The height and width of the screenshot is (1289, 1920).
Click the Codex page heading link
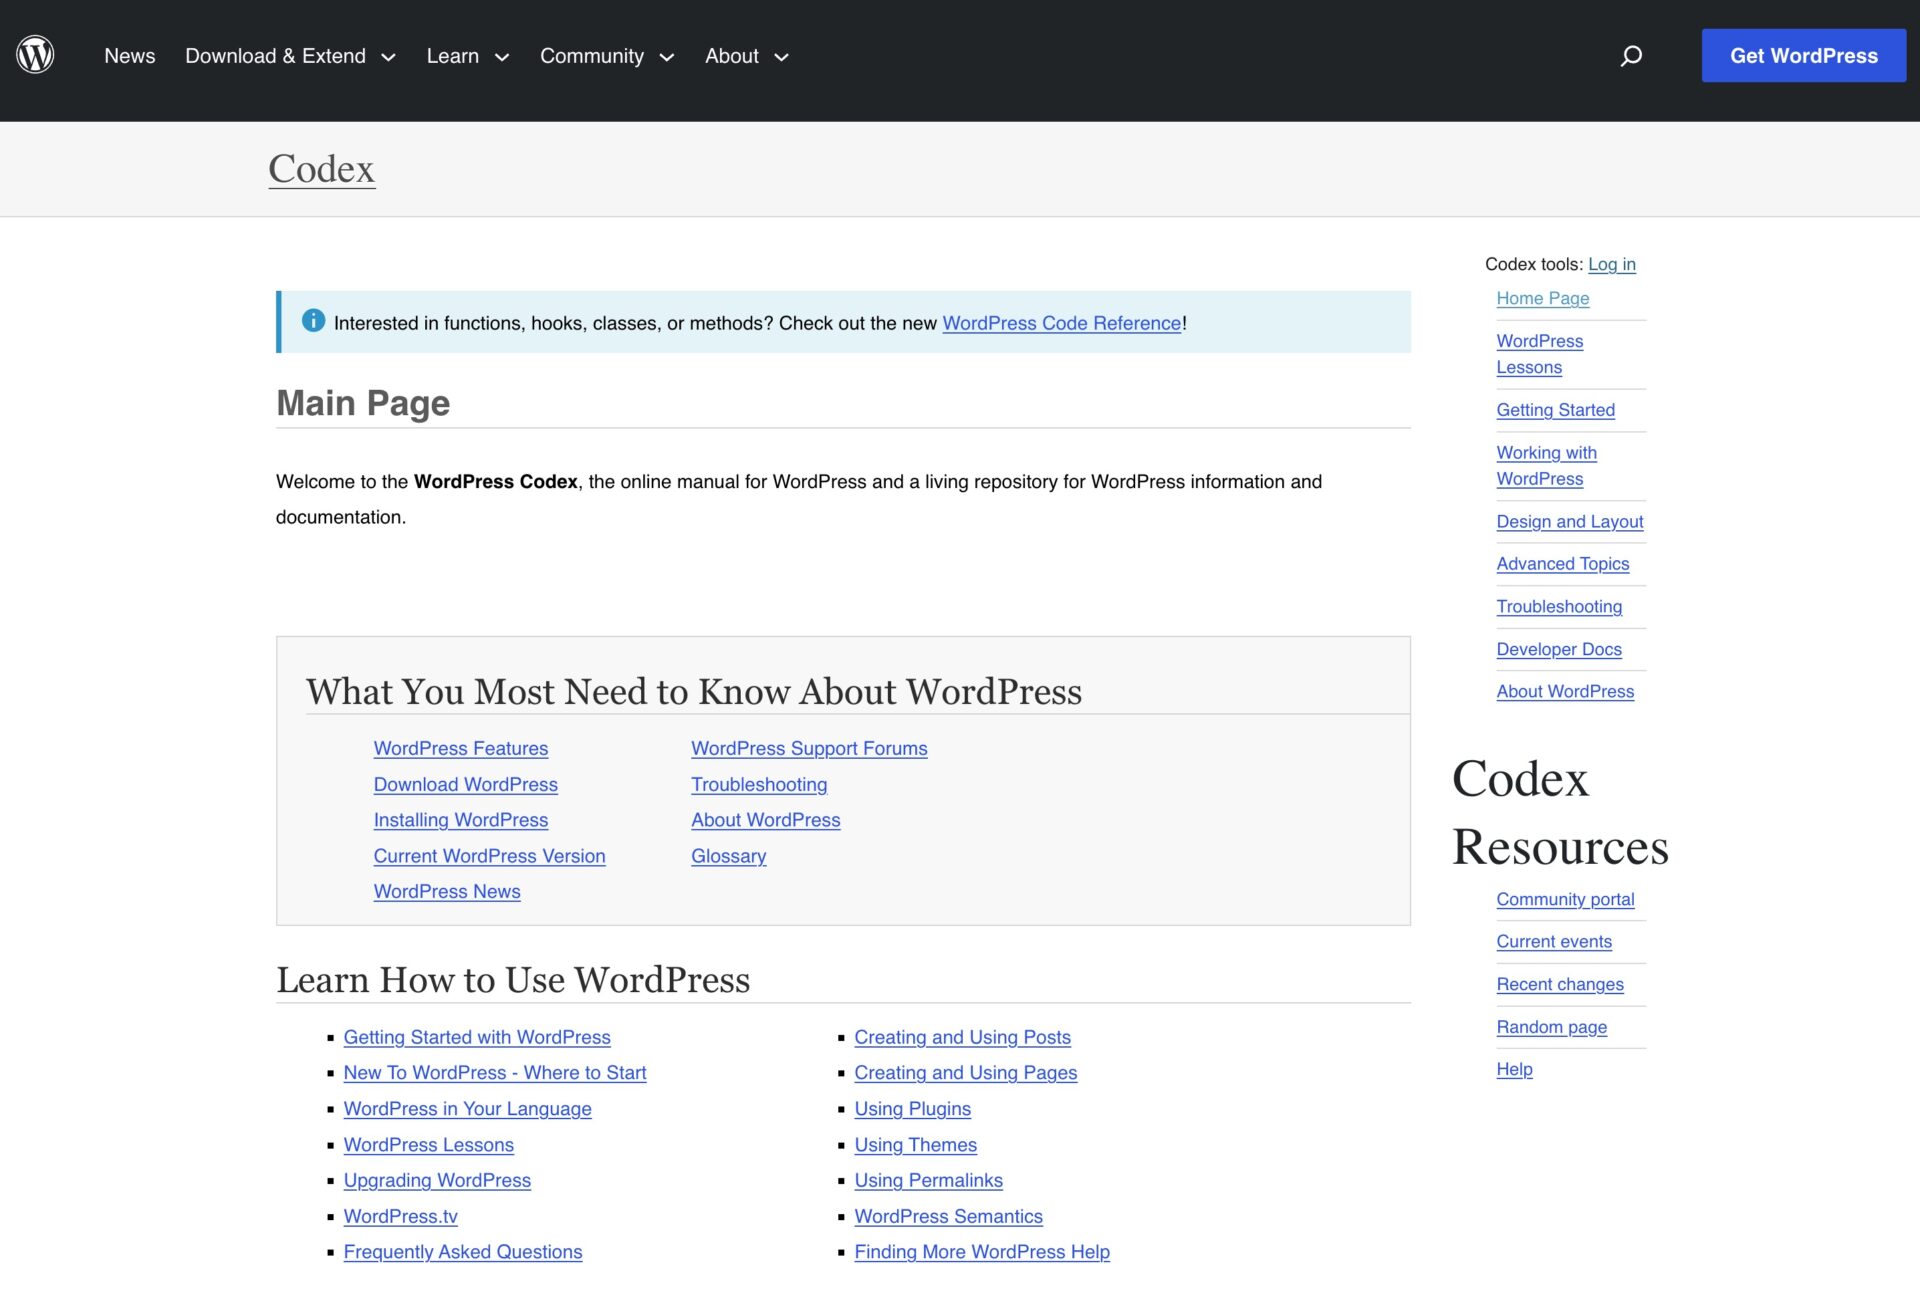pos(320,168)
